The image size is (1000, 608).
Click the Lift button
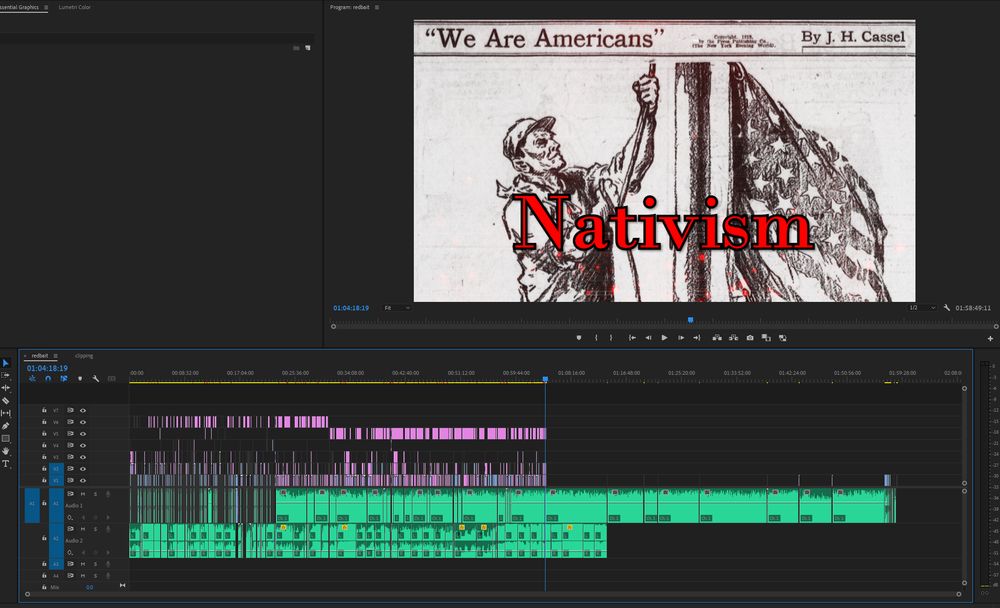tap(717, 338)
